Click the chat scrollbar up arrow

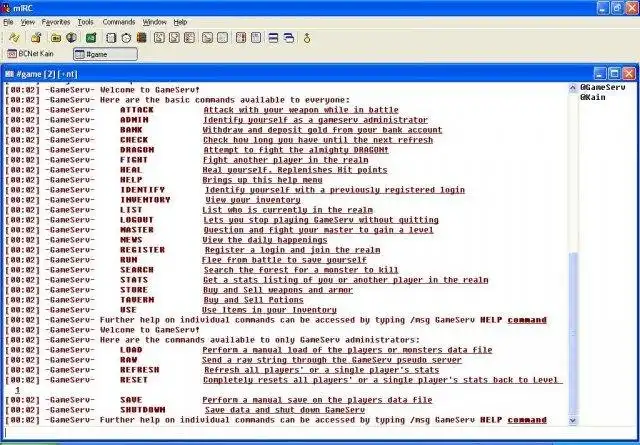click(573, 88)
